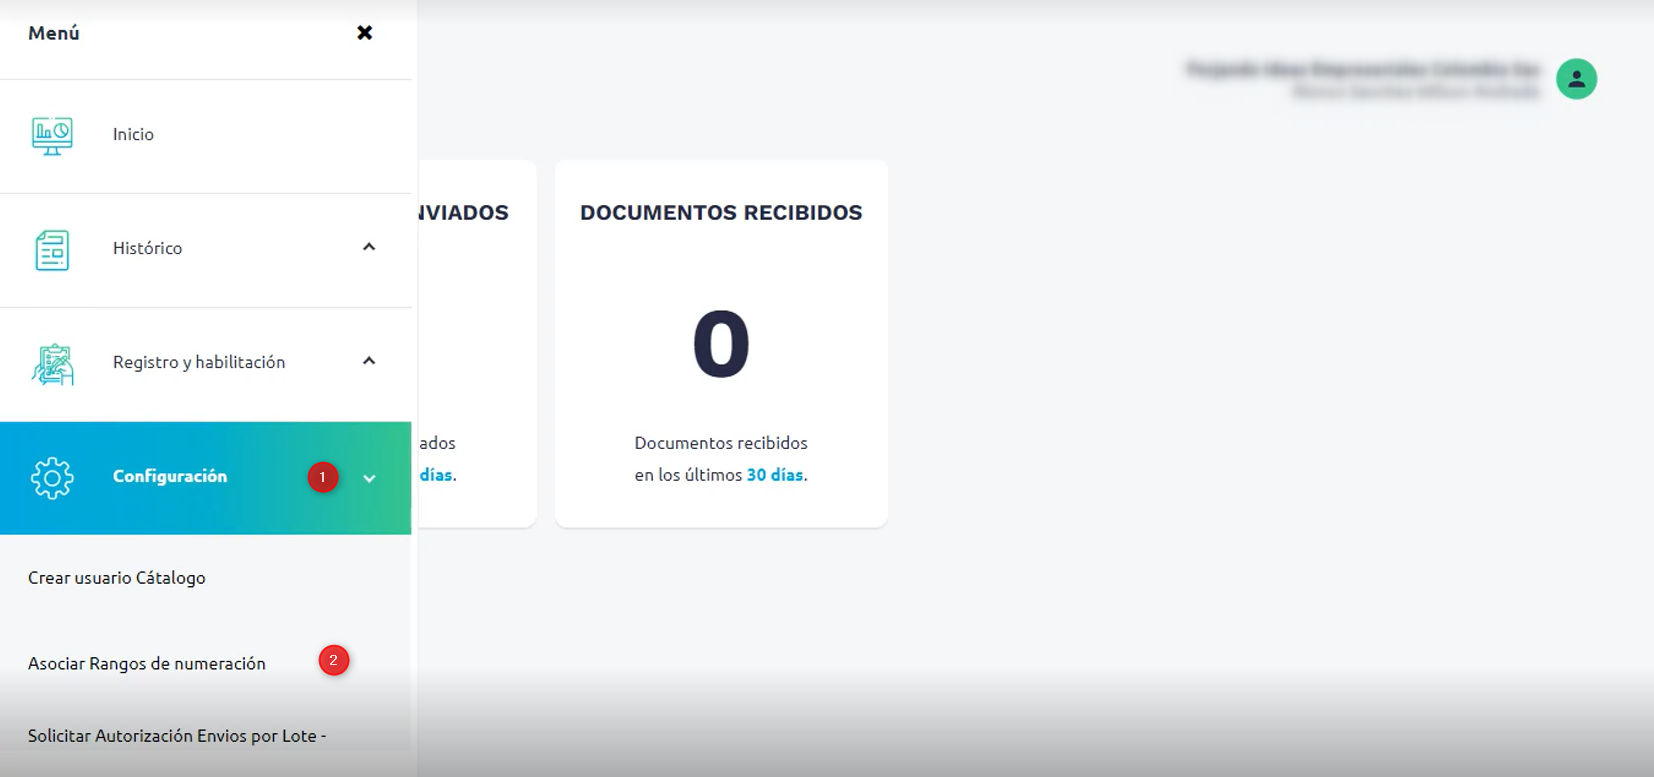Image resolution: width=1654 pixels, height=777 pixels.
Task: Close the Menú side panel
Action: (x=365, y=33)
